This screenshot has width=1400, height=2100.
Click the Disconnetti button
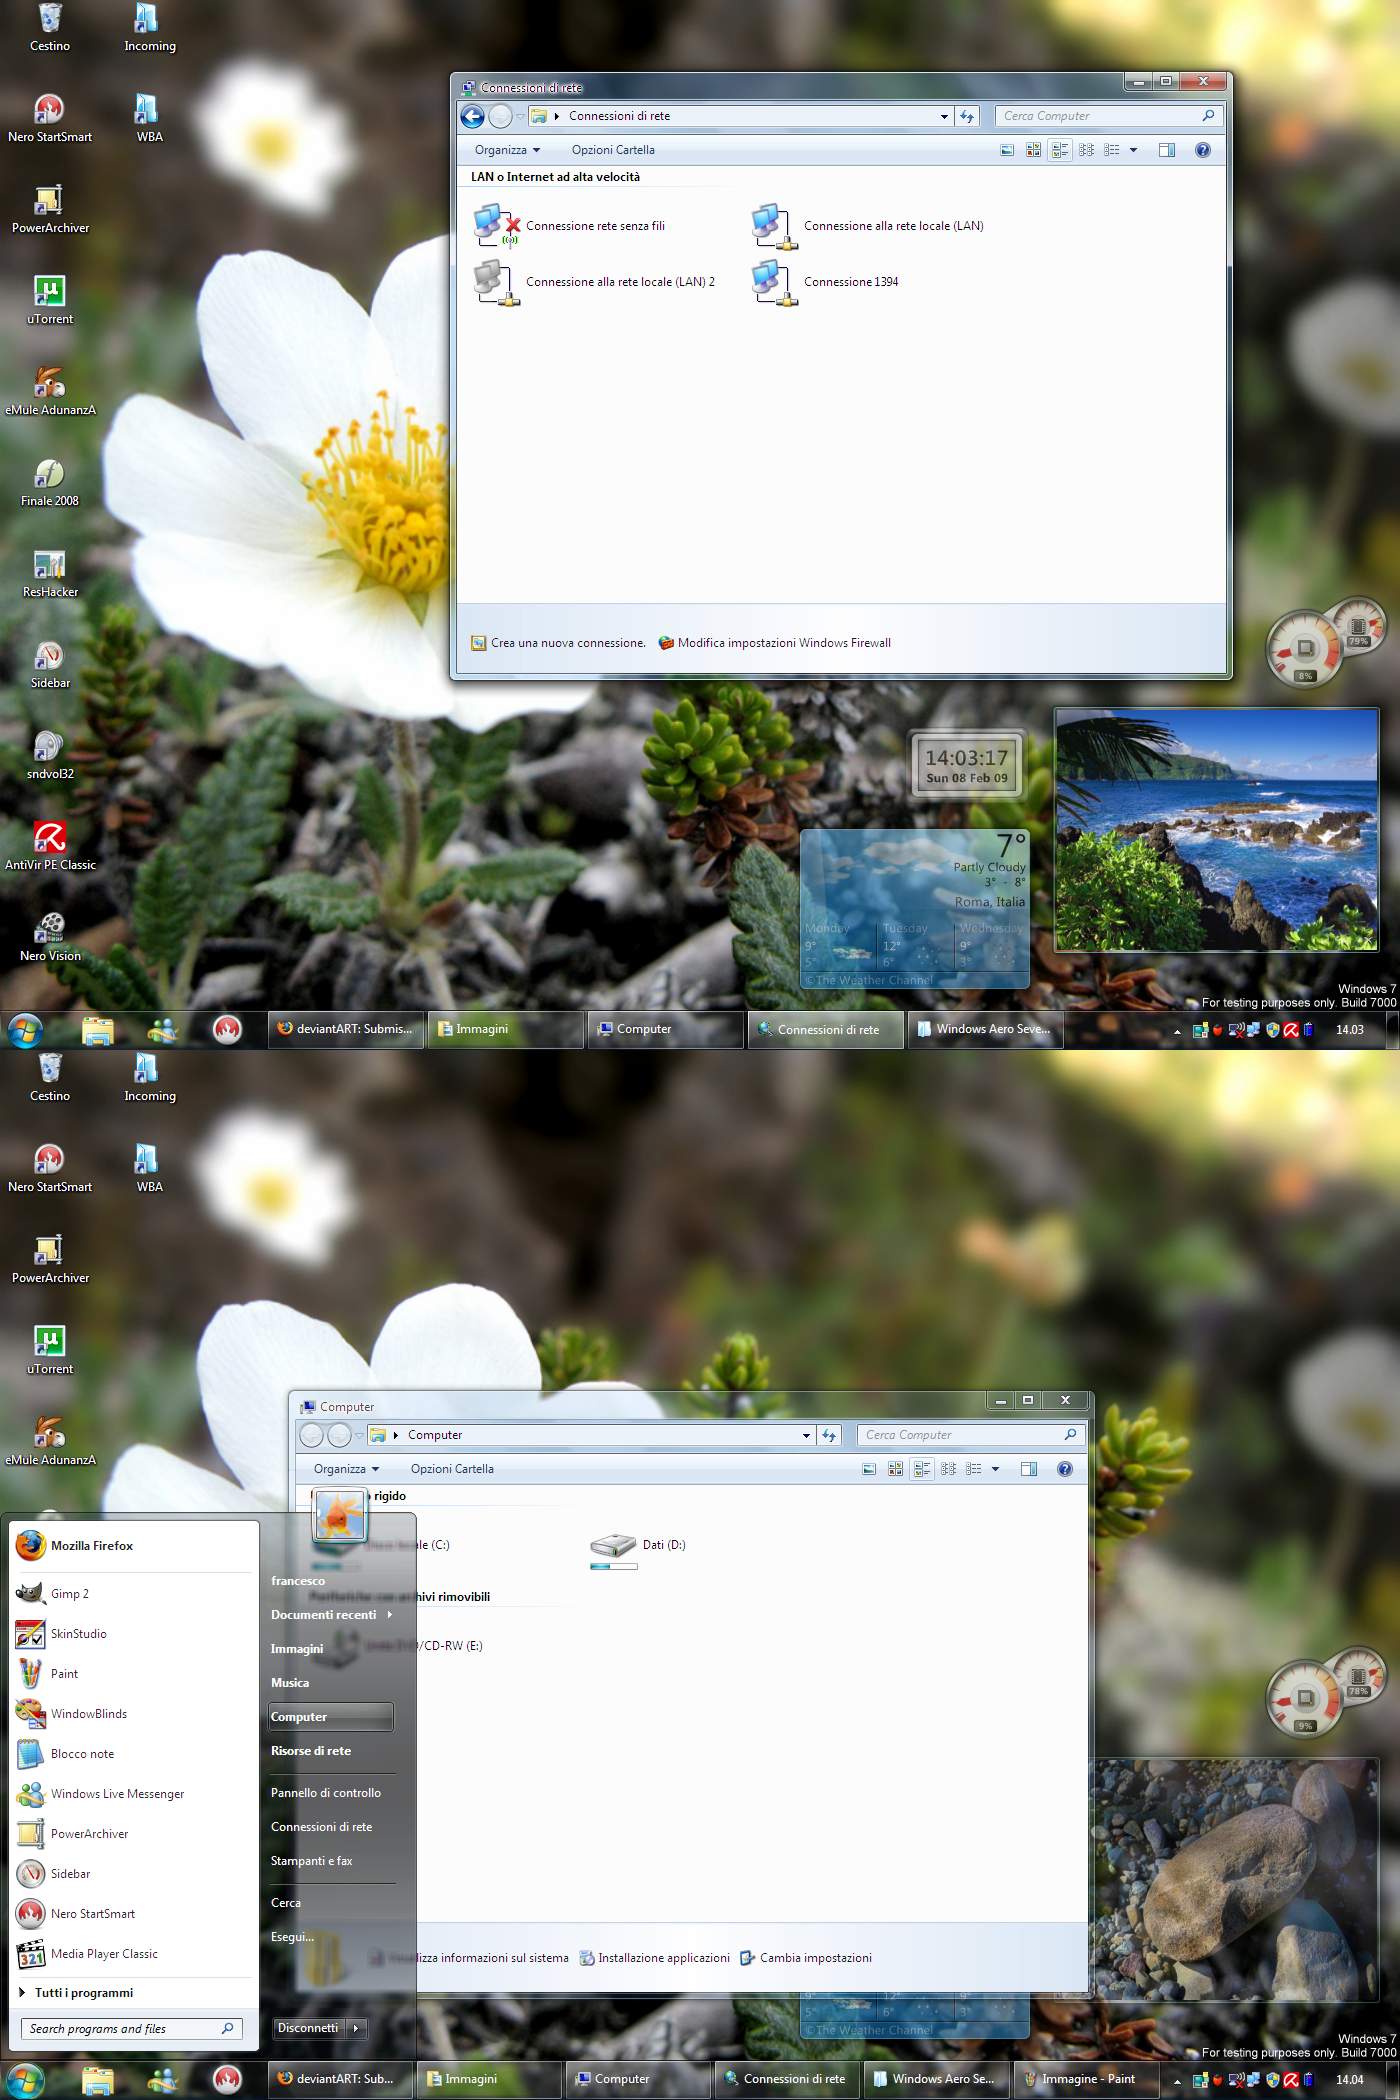(x=309, y=2028)
